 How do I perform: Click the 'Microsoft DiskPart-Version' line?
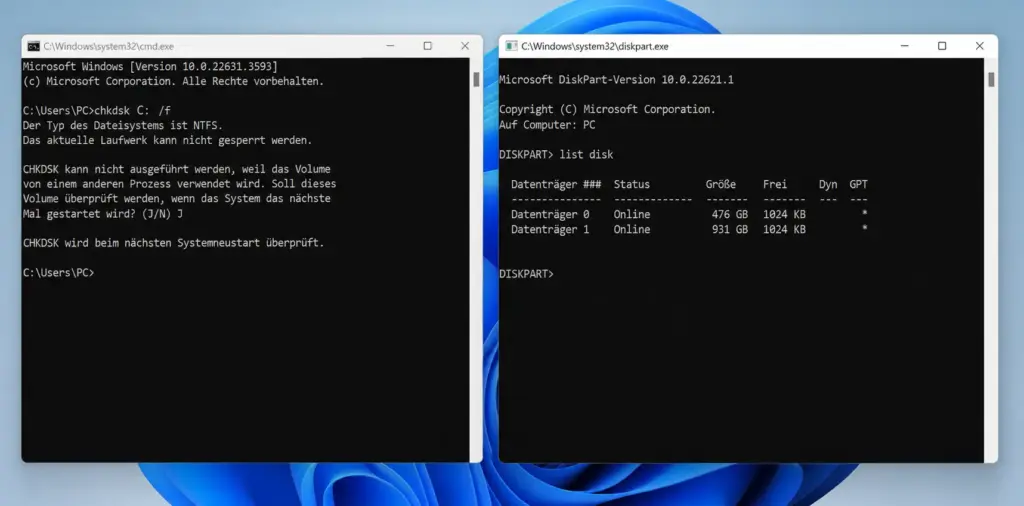click(x=616, y=80)
